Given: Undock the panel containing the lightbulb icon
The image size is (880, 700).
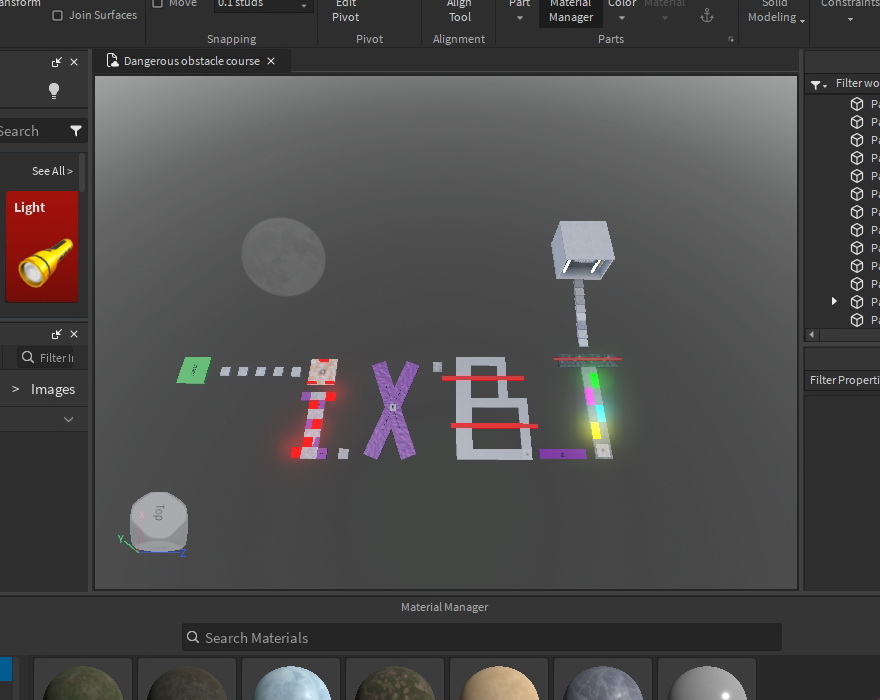Looking at the screenshot, I should 56,62.
